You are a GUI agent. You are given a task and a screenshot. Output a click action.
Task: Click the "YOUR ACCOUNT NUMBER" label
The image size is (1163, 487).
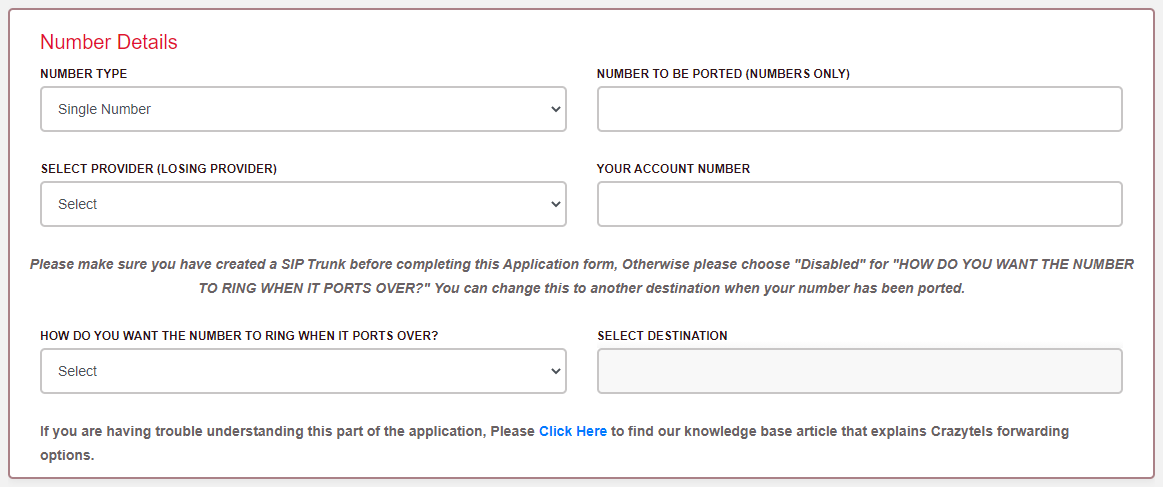(x=673, y=169)
